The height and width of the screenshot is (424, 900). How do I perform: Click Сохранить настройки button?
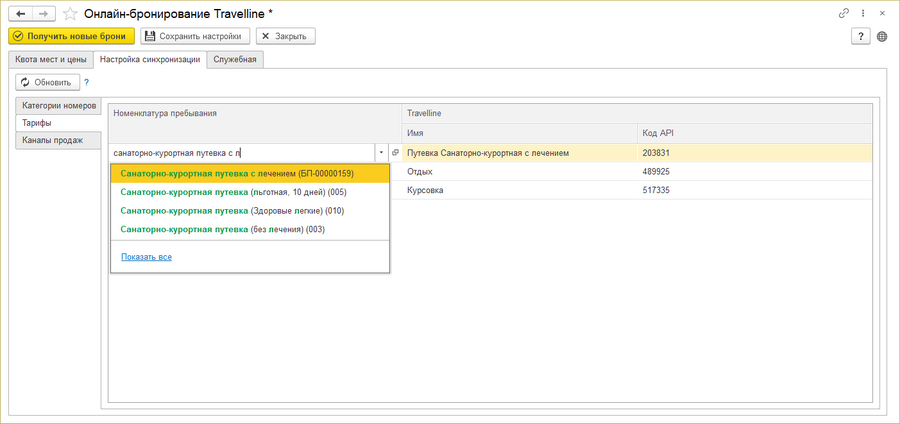click(195, 36)
